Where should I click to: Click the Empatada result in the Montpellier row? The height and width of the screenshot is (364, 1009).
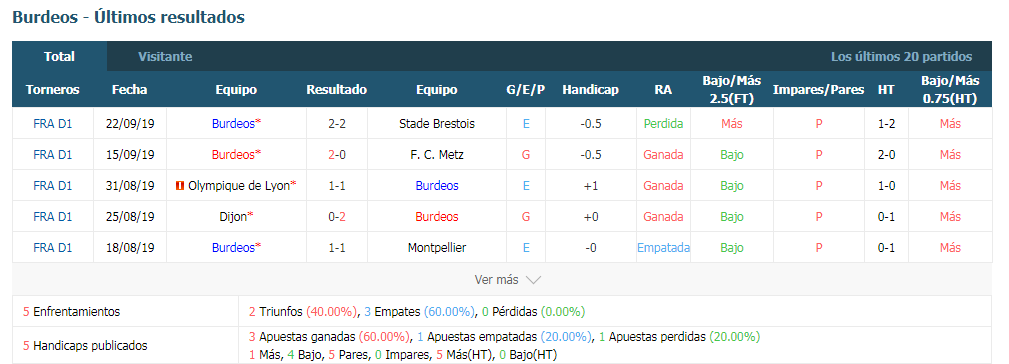pyautogui.click(x=663, y=248)
